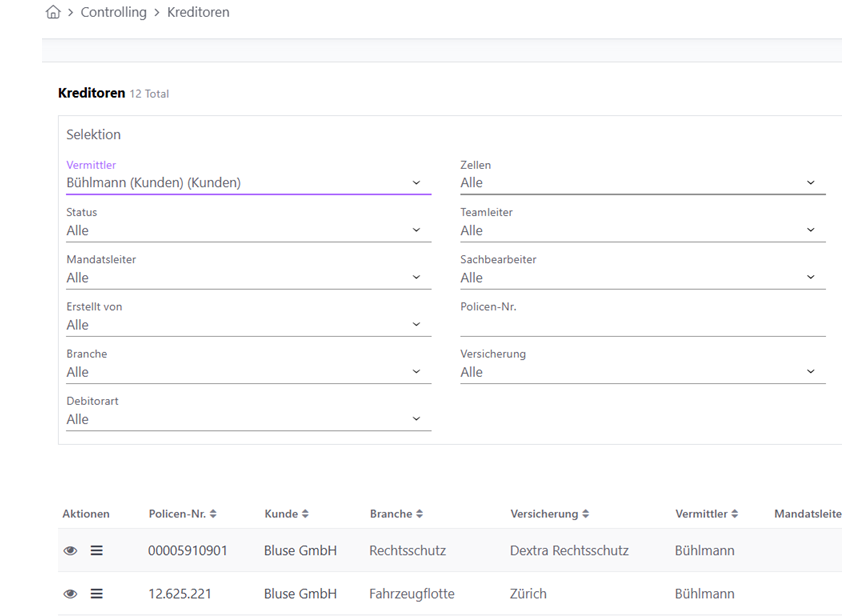Open the Zellen dropdown
The image size is (862, 616).
pos(642,183)
